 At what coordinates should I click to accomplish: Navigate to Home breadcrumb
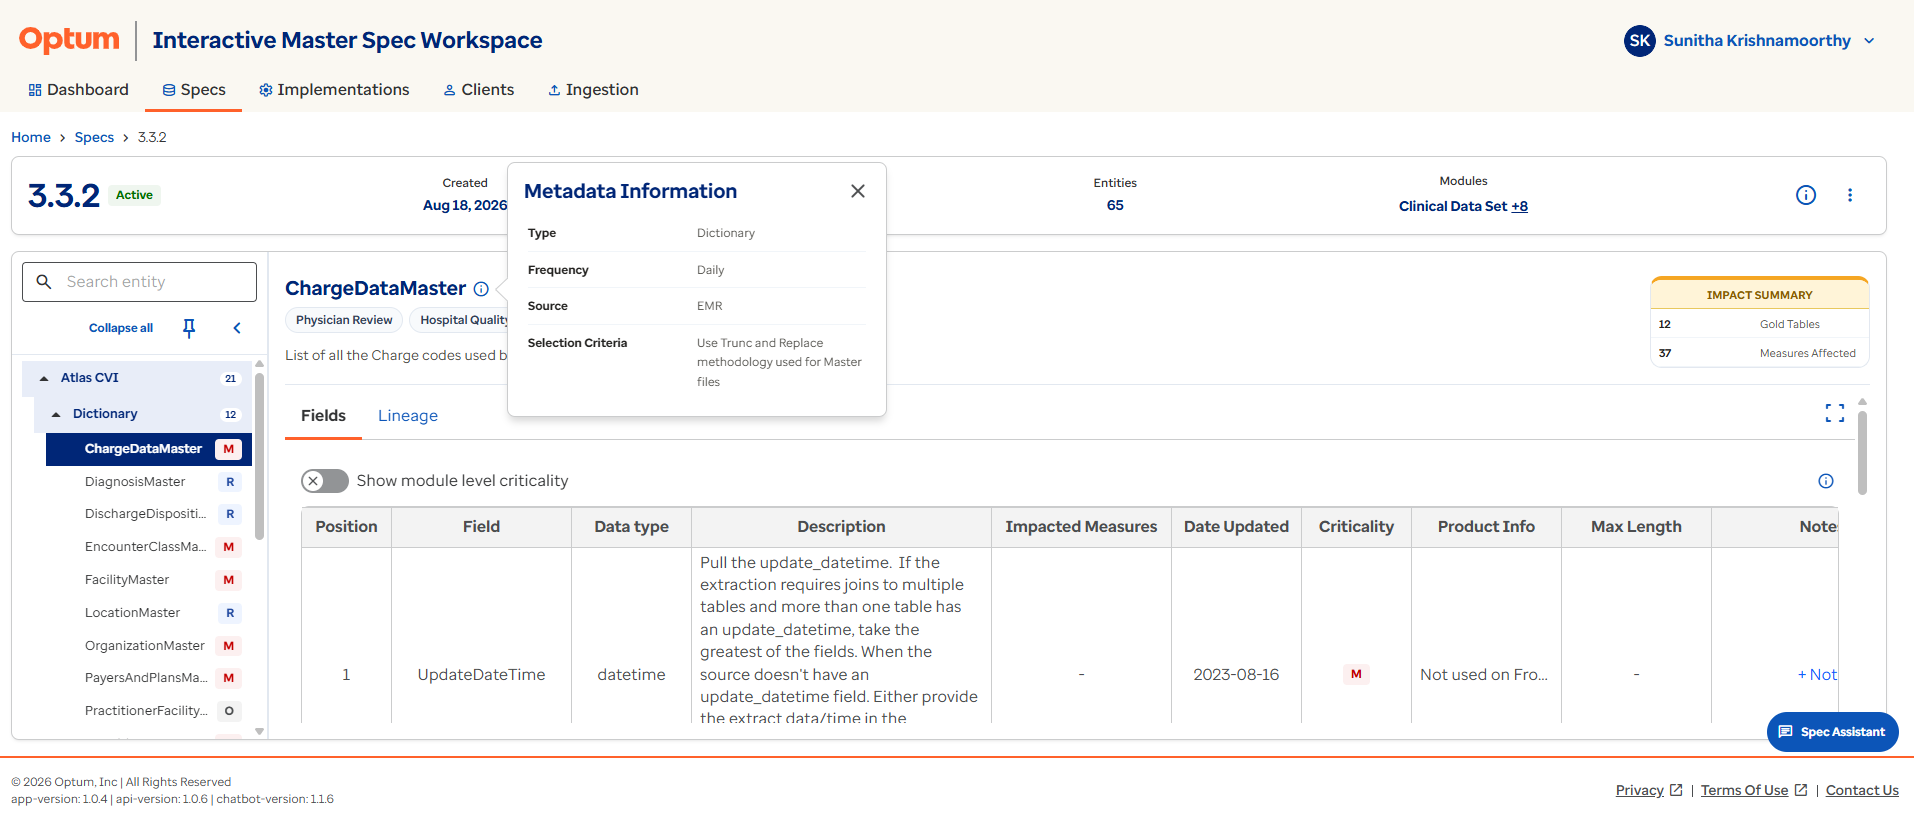tap(31, 137)
